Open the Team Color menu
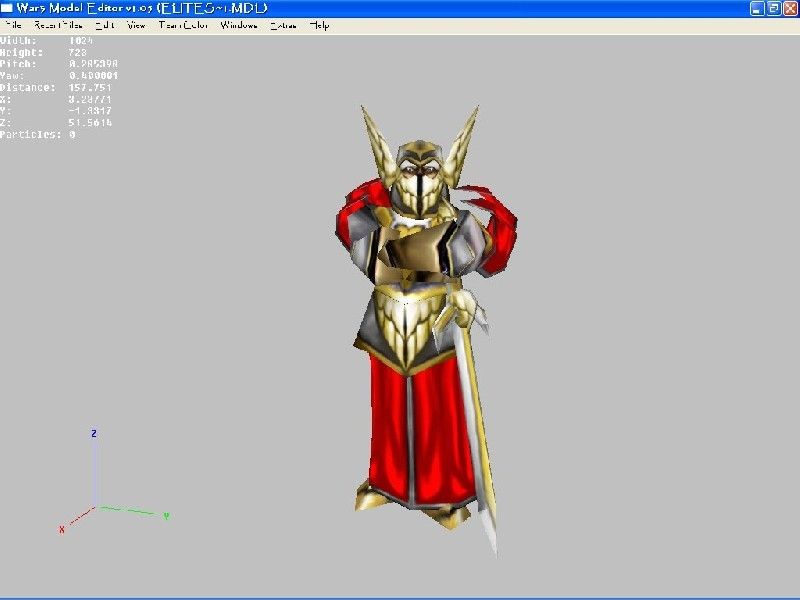 [x=183, y=25]
